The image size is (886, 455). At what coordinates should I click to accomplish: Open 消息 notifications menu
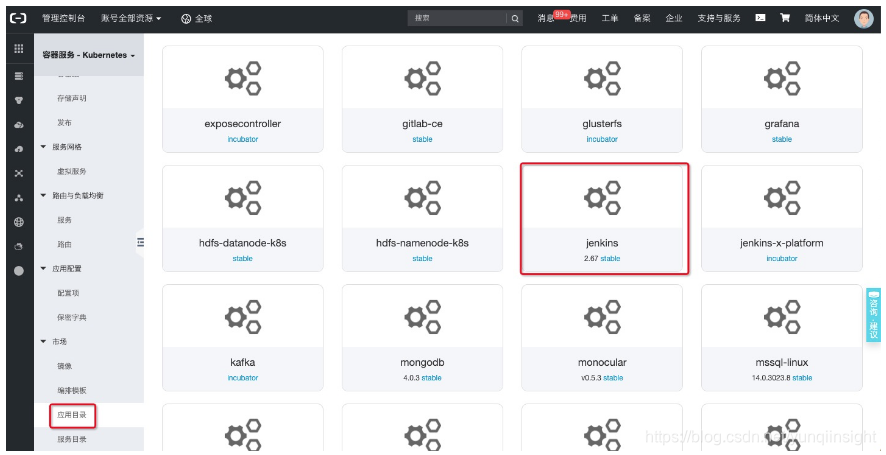pos(546,18)
